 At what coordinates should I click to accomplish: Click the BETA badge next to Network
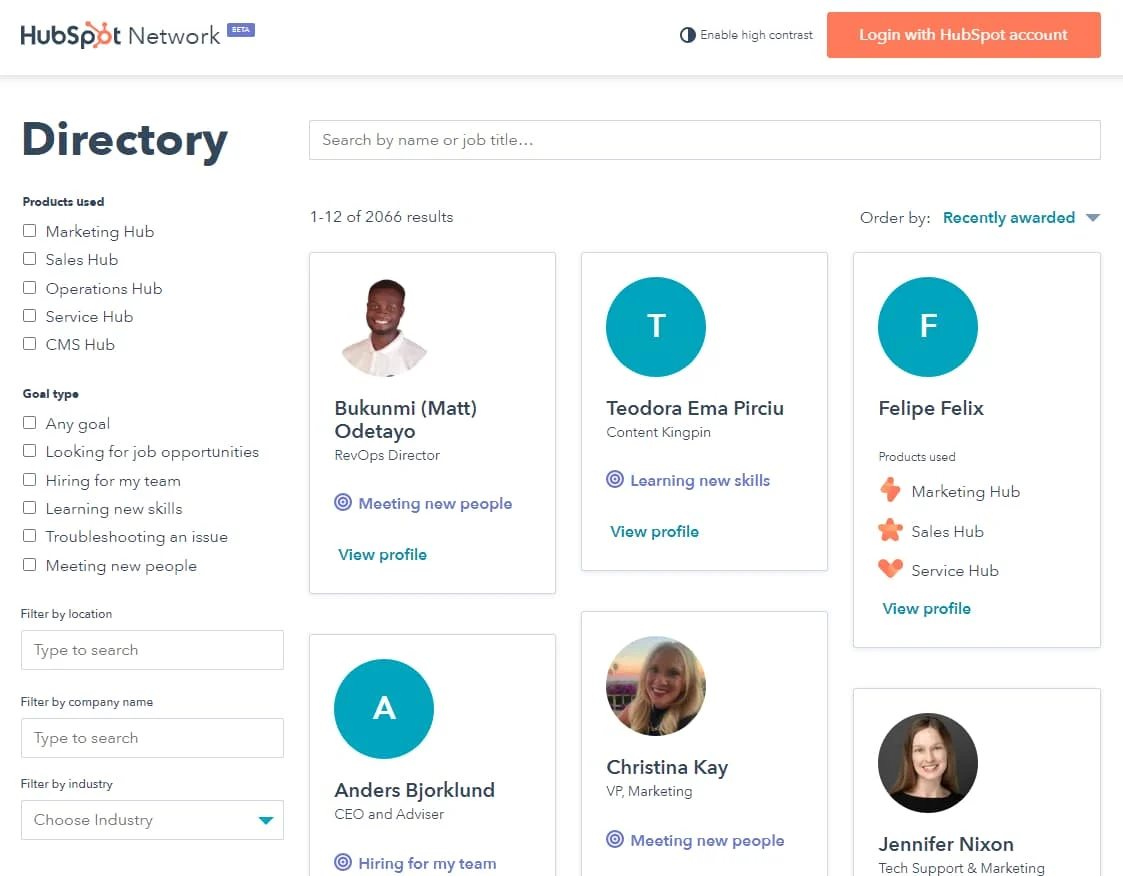tap(241, 30)
